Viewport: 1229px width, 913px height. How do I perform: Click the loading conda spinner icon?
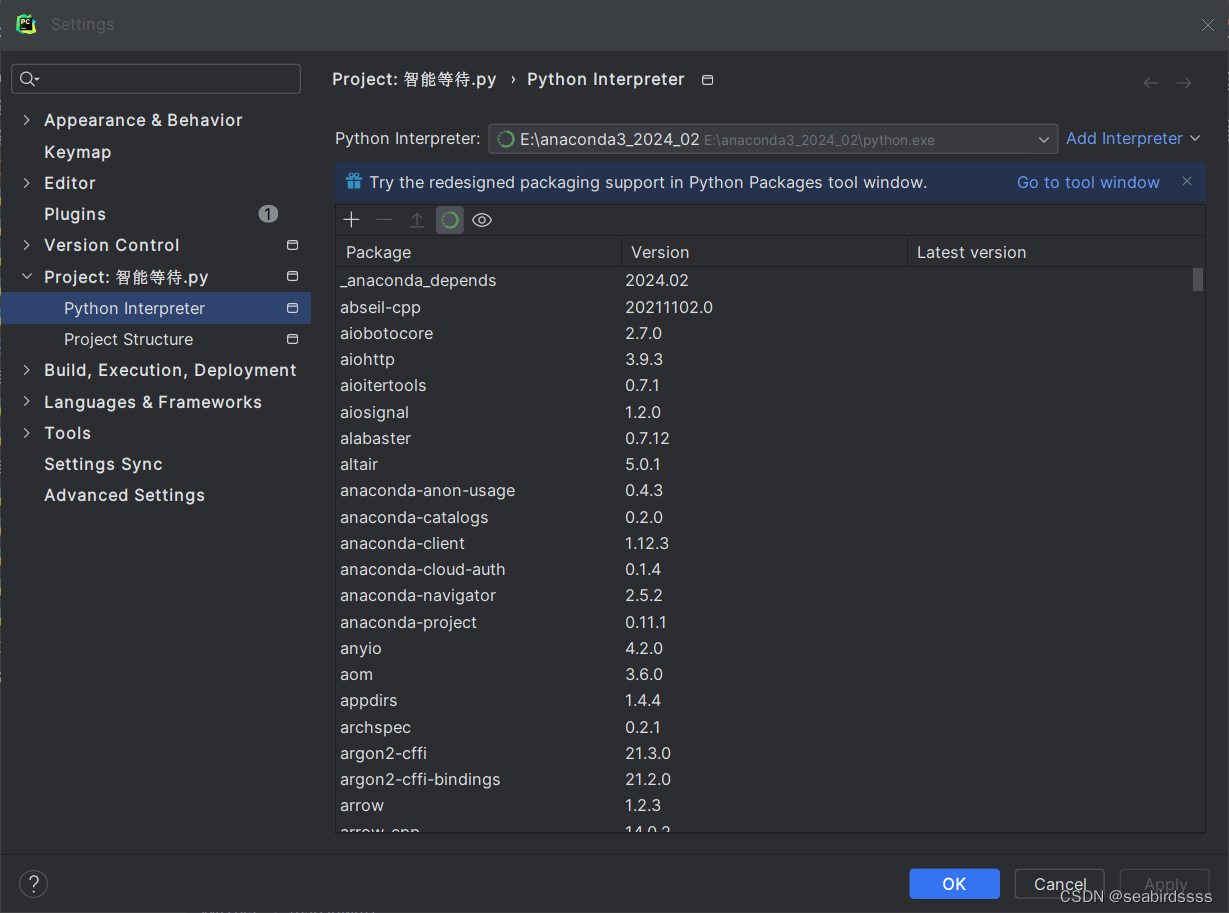point(450,220)
